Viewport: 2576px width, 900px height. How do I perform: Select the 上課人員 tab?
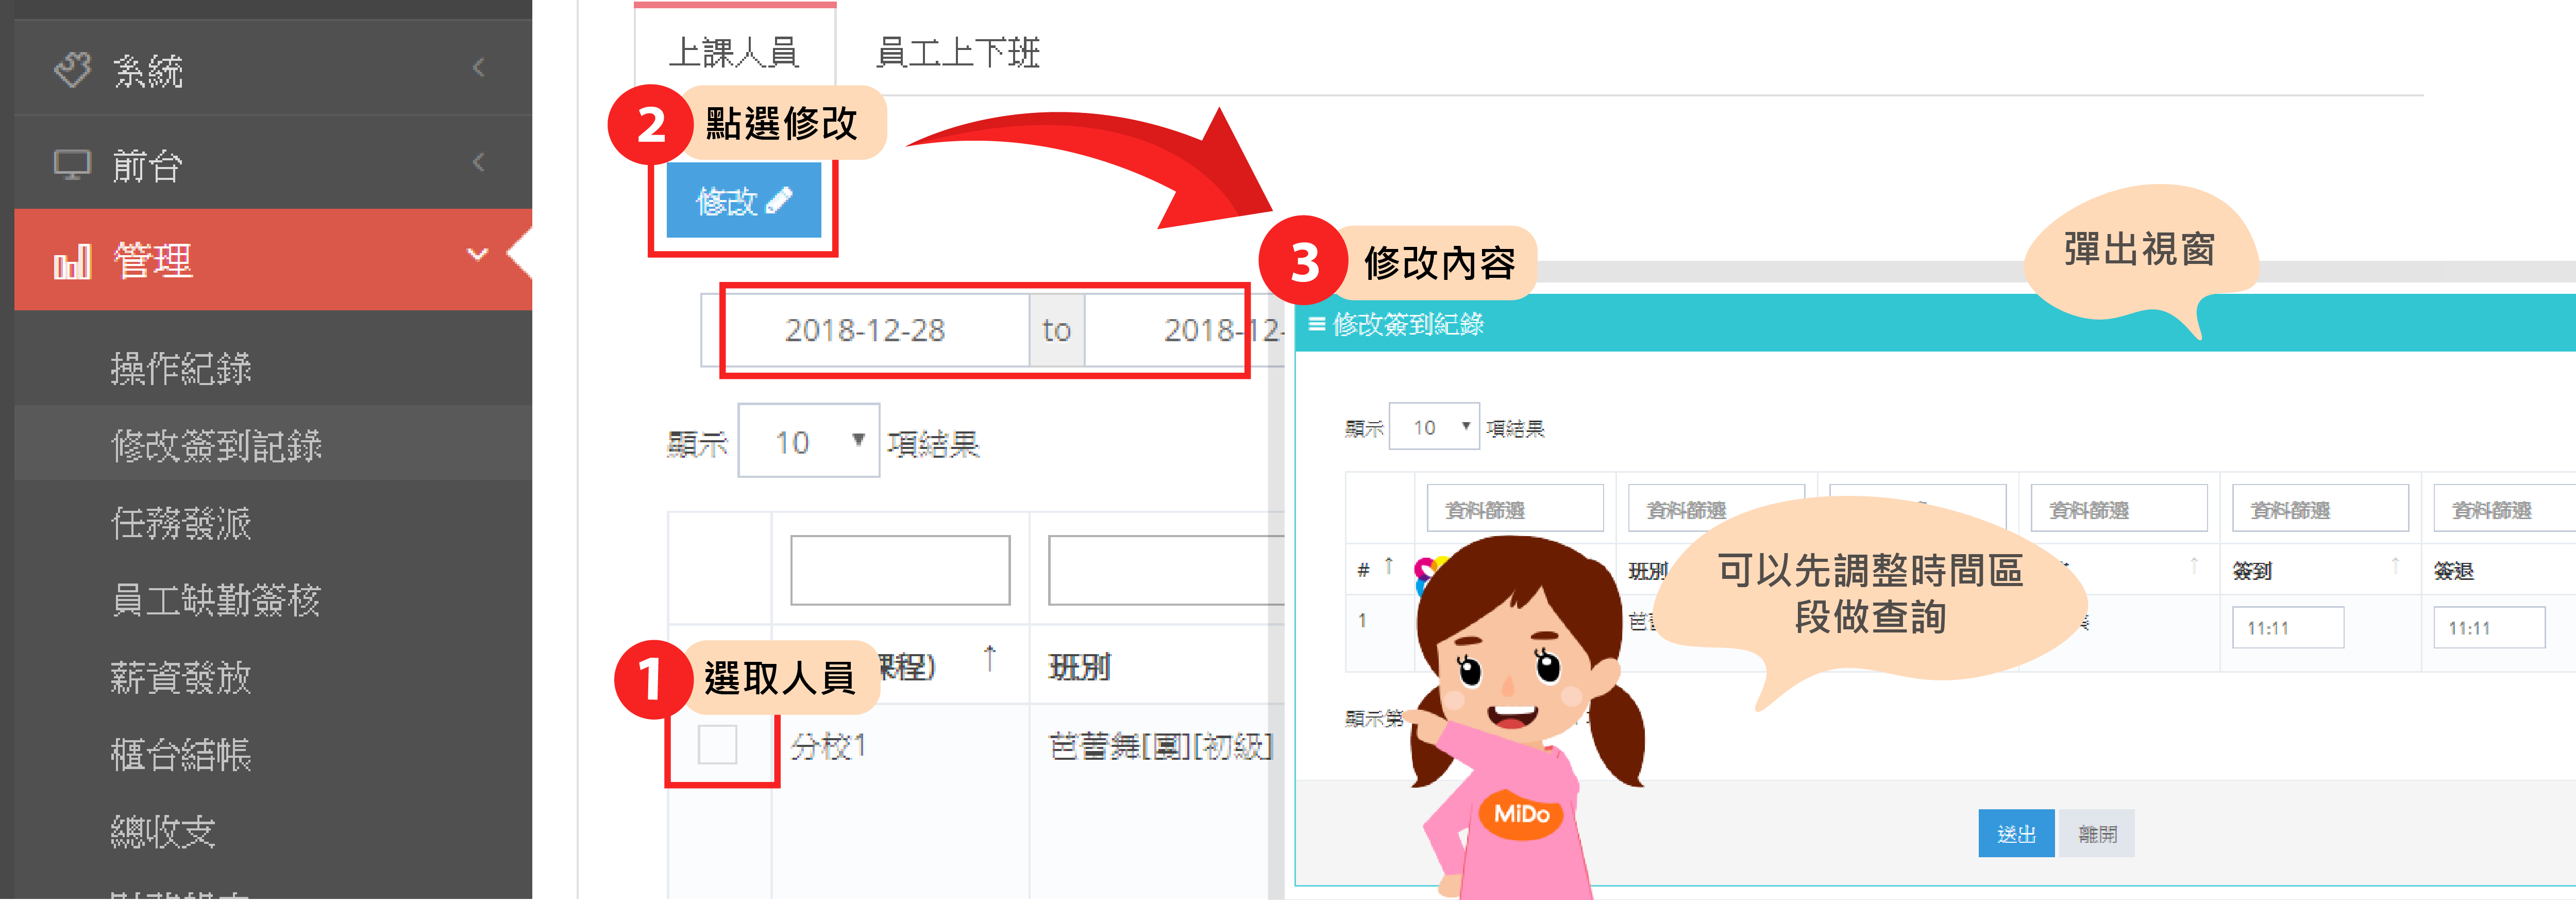(x=734, y=52)
